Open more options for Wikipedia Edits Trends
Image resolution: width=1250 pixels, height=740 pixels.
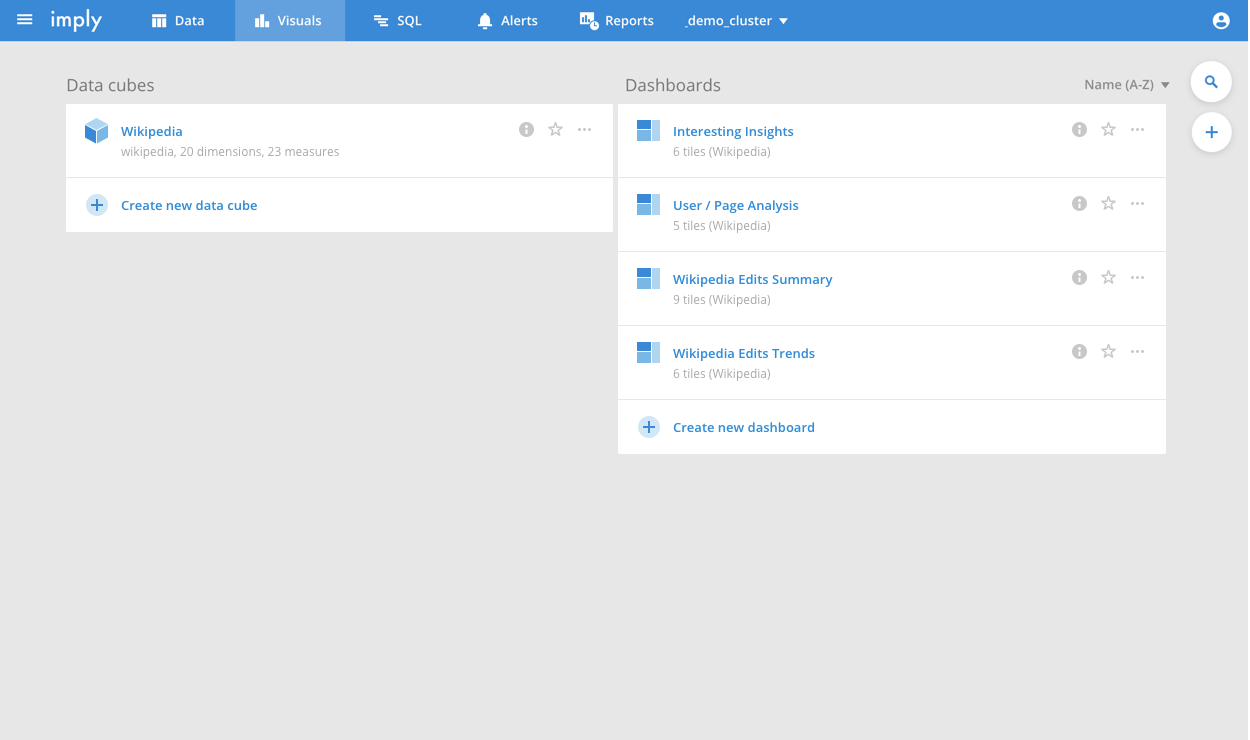click(1138, 351)
